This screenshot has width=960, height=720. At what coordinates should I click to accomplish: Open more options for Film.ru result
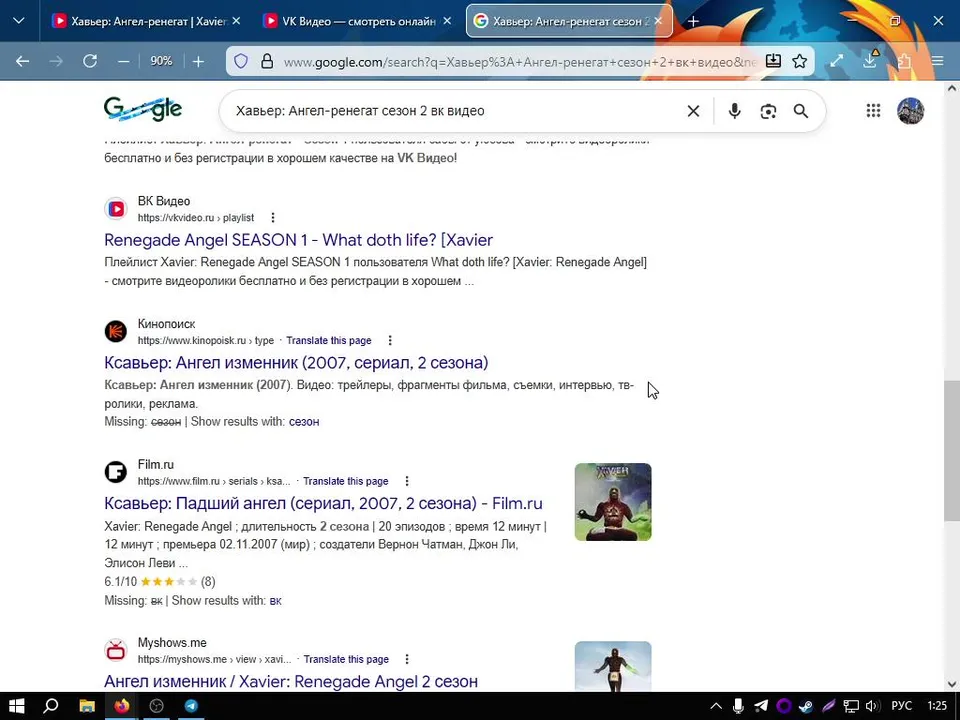click(x=407, y=481)
